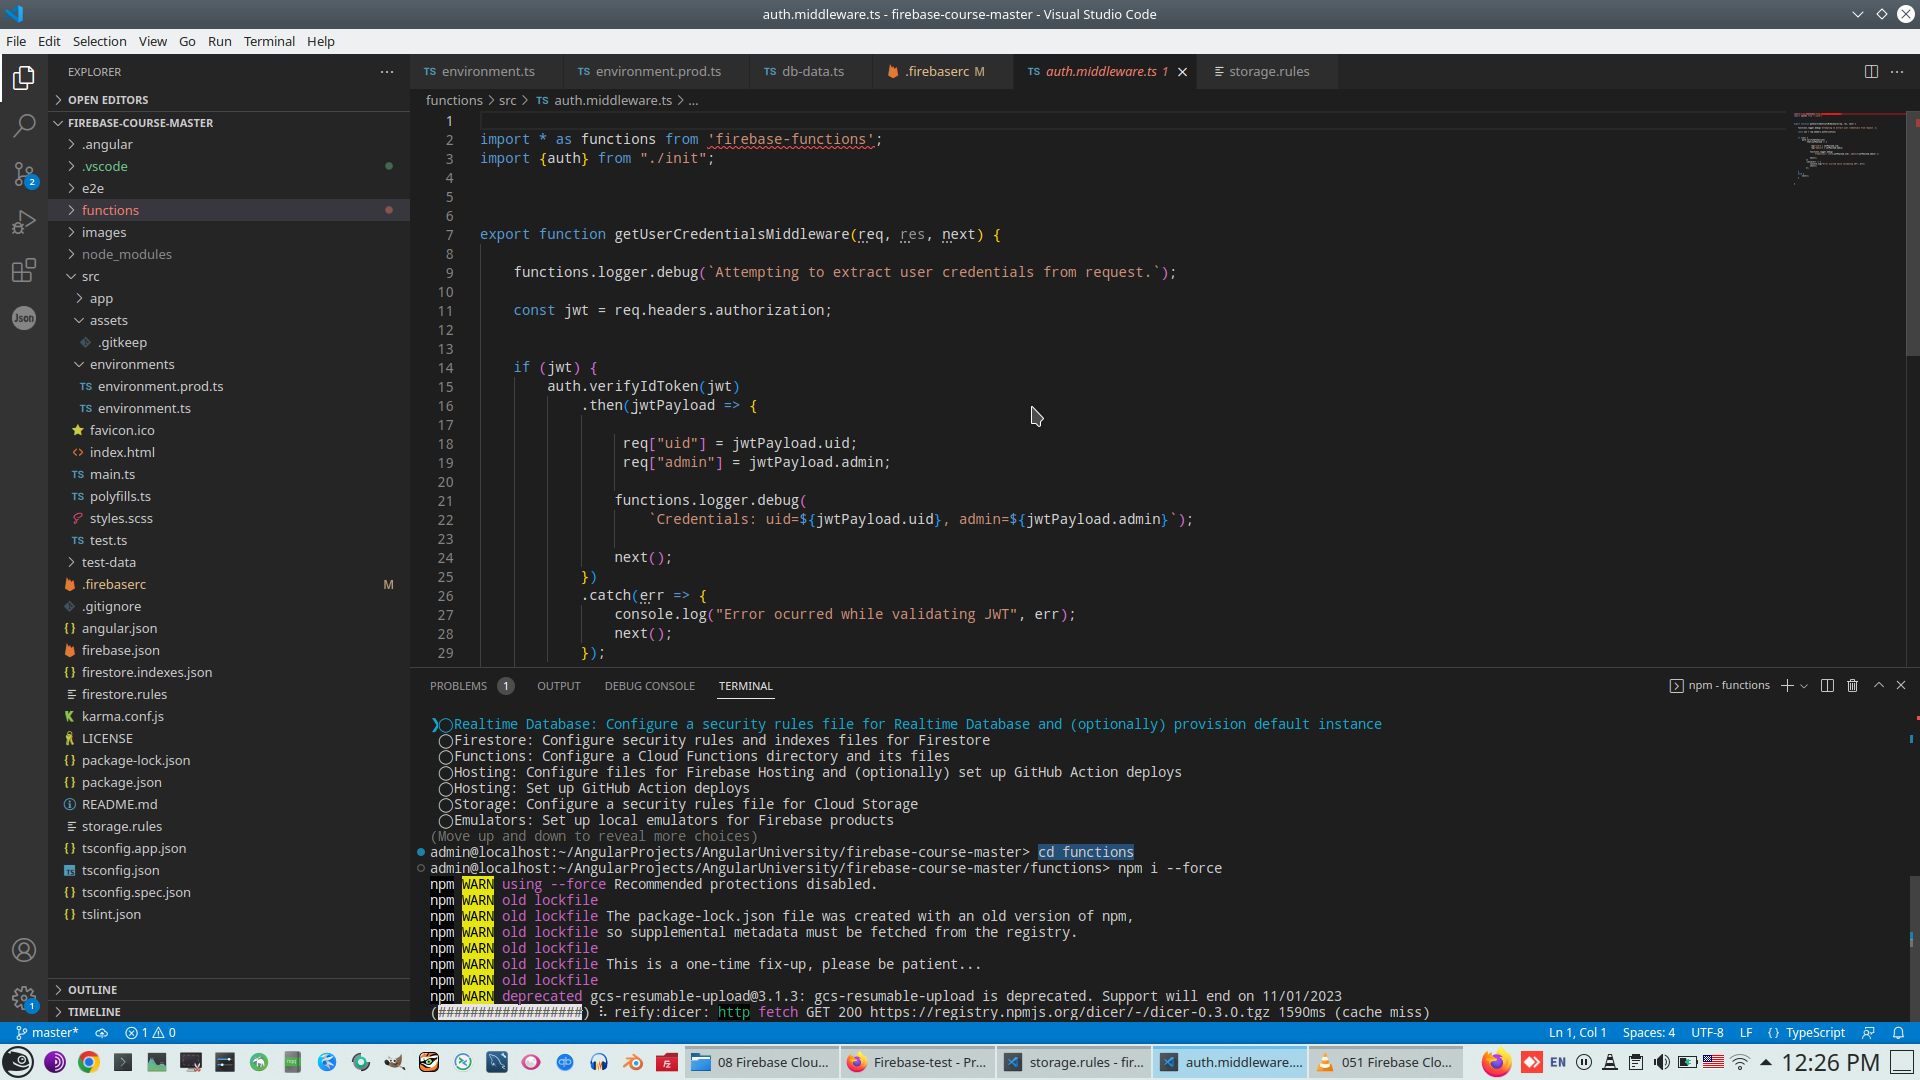
Task: Click TypeScript language mode in status bar
Action: [1814, 1033]
